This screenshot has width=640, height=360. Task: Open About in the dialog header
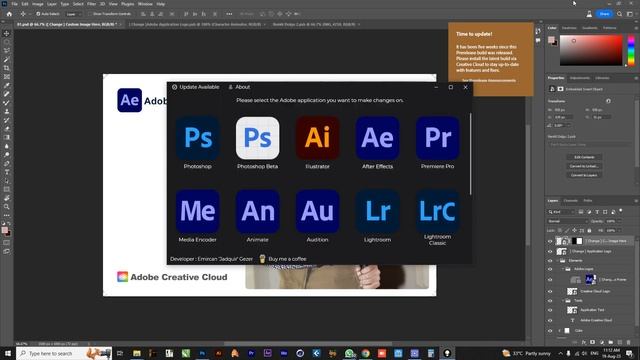point(239,87)
